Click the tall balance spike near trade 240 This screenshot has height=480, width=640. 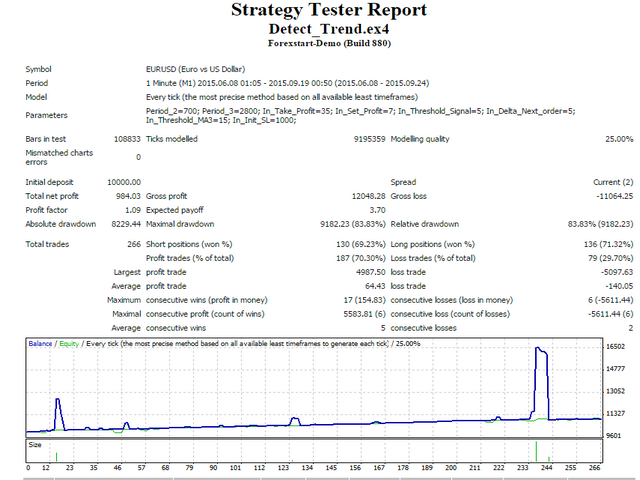pos(541,384)
